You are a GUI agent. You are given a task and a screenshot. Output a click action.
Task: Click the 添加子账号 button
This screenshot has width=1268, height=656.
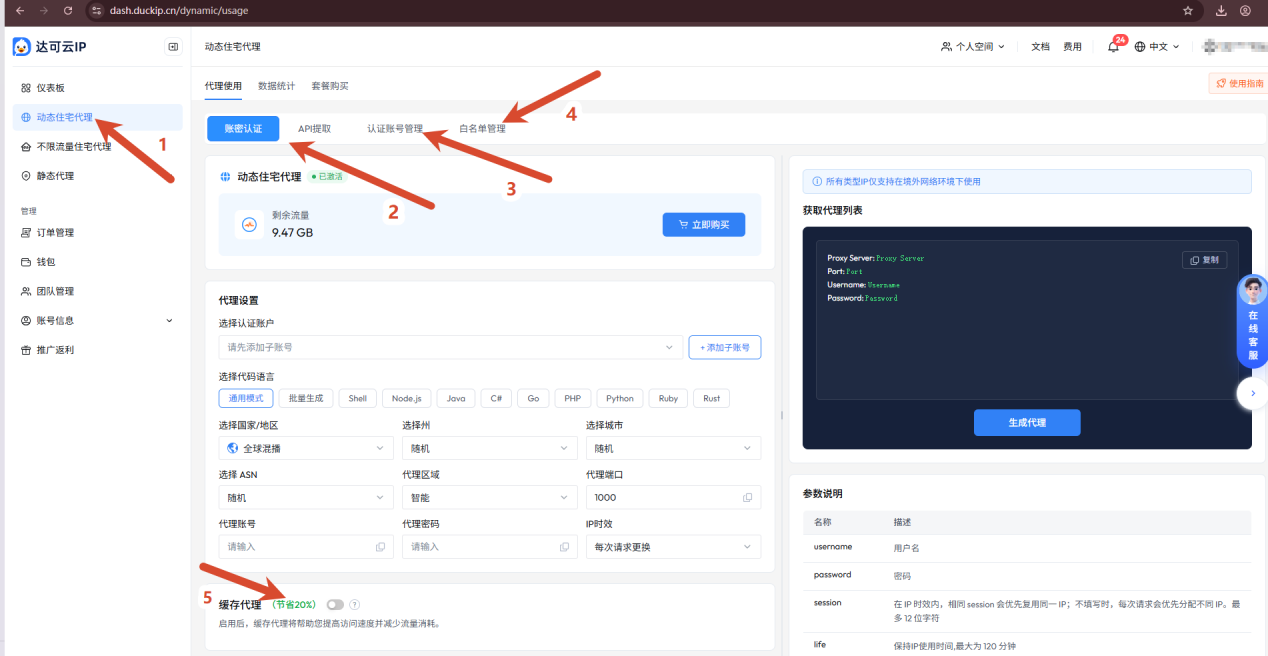point(725,347)
